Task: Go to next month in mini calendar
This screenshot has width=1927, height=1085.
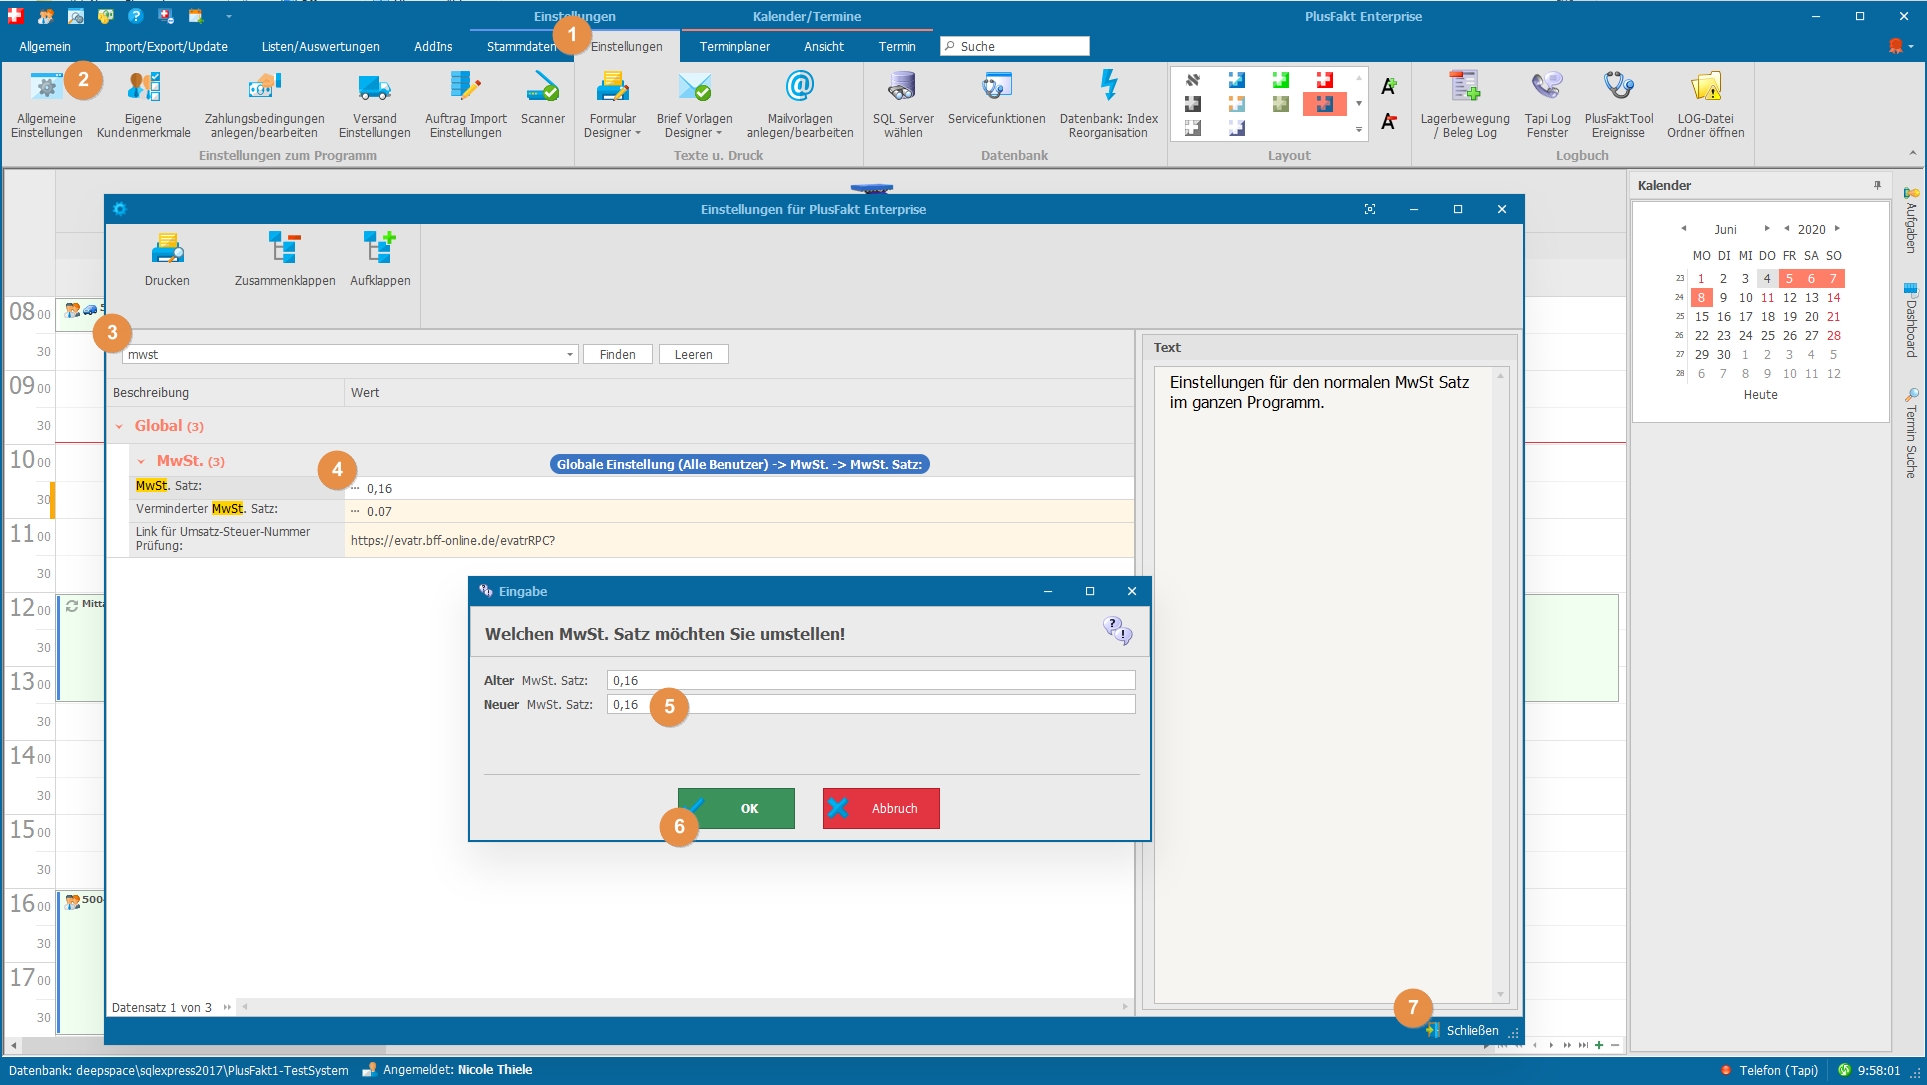Action: coord(1767,229)
